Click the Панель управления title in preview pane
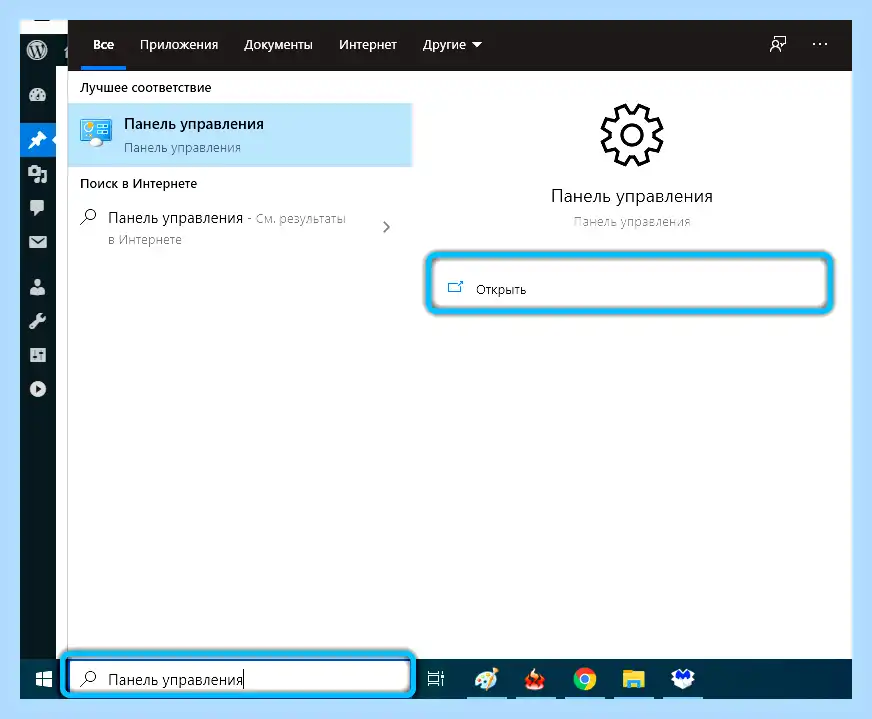The width and height of the screenshot is (872, 719). [632, 196]
